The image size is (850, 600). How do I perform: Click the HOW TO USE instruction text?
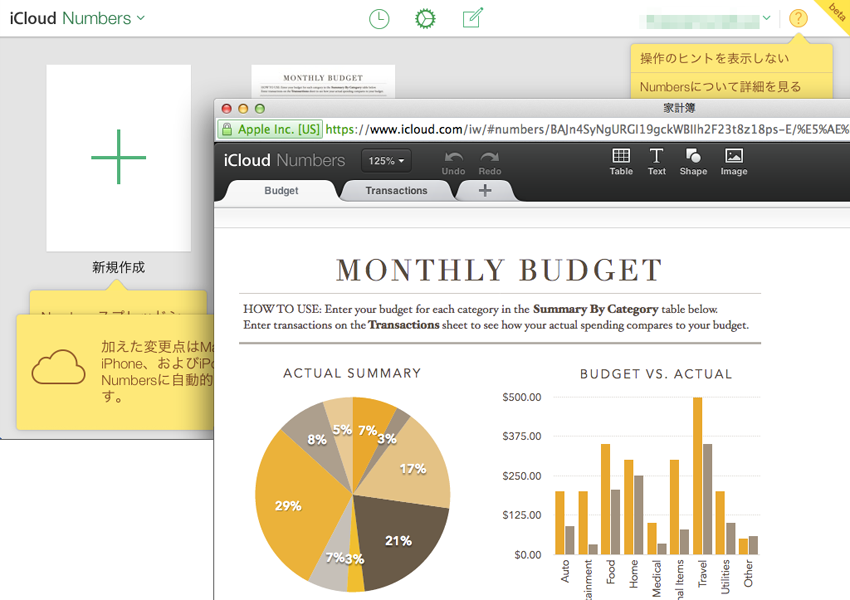[x=496, y=317]
